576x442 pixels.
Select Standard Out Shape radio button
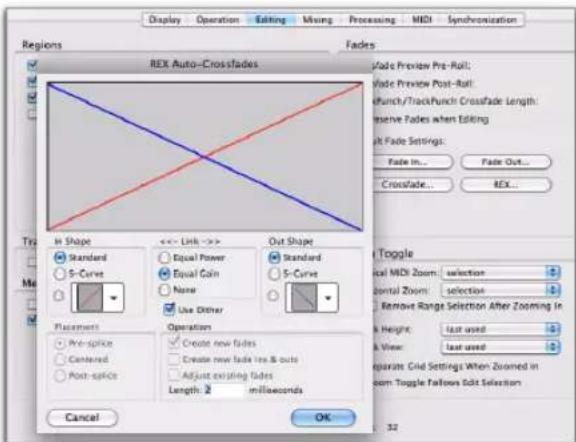click(x=274, y=258)
